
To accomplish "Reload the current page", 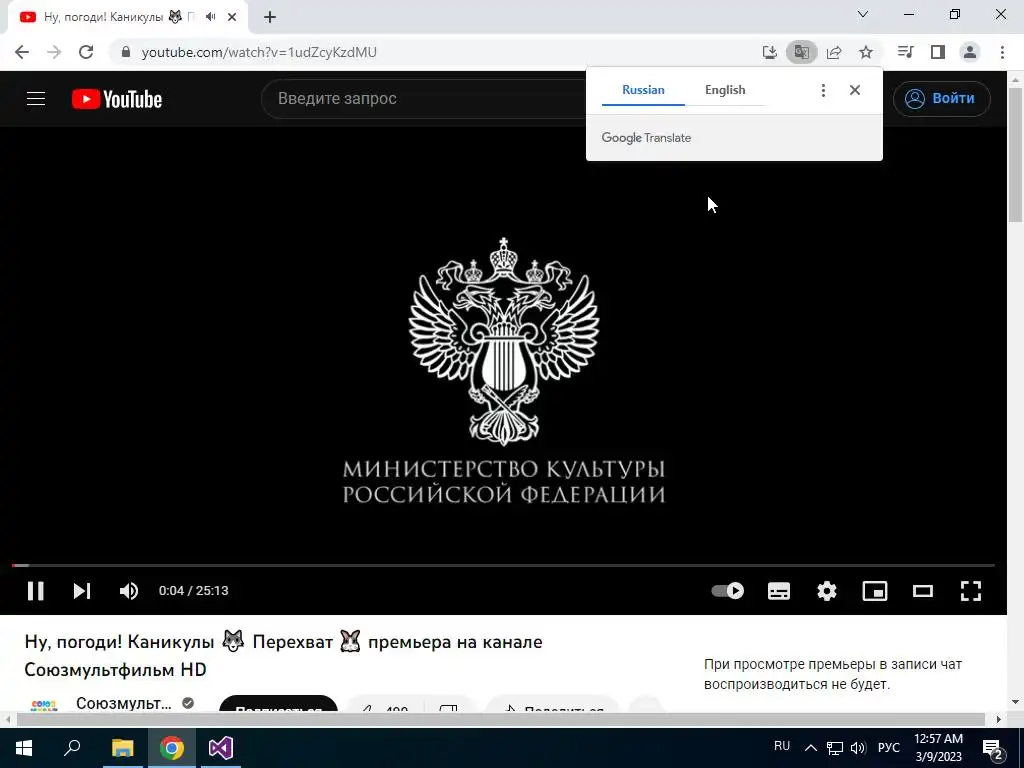I will coord(86,52).
